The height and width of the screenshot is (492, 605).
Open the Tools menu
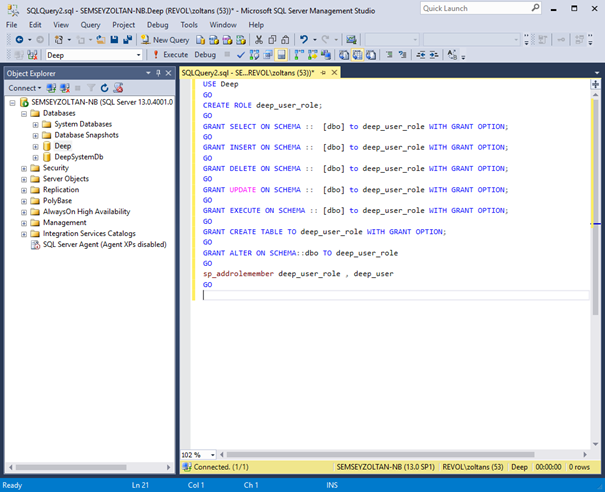pyautogui.click(x=190, y=24)
